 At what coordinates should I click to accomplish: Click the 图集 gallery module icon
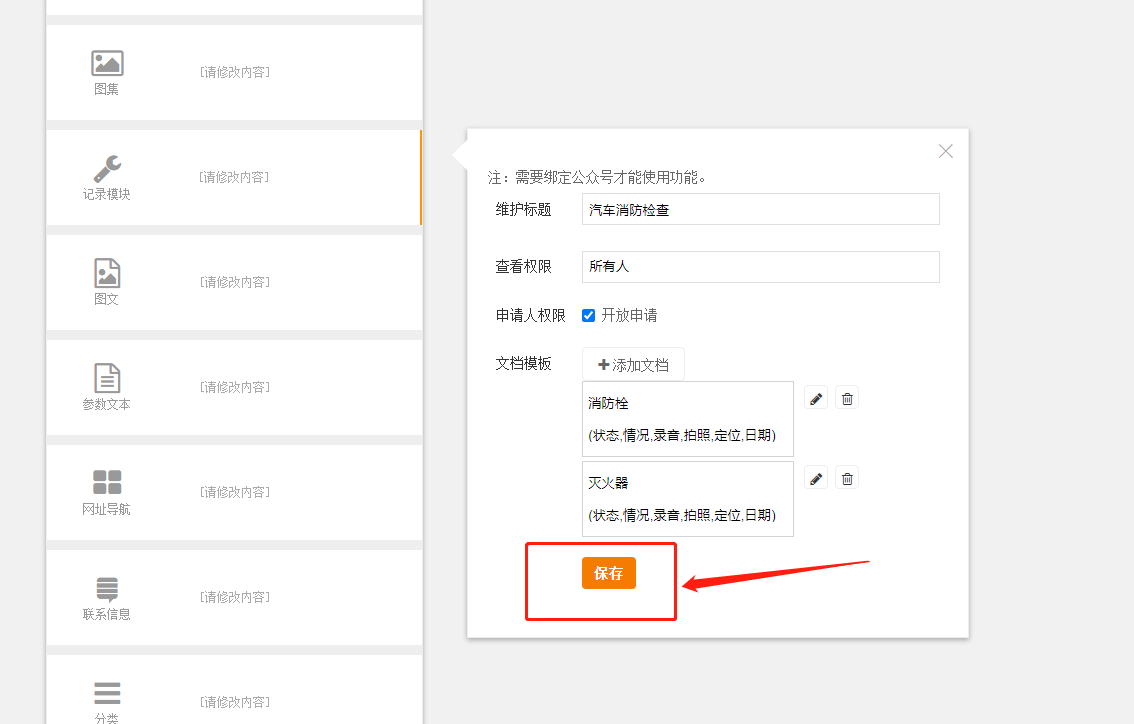pos(107,64)
